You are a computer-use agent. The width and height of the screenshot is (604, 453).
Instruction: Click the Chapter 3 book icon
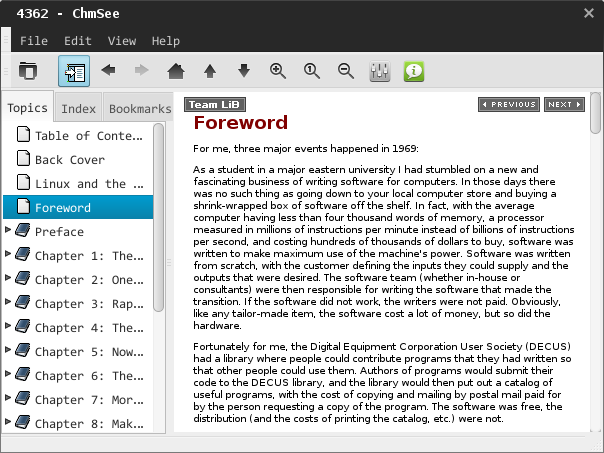pos(23,302)
